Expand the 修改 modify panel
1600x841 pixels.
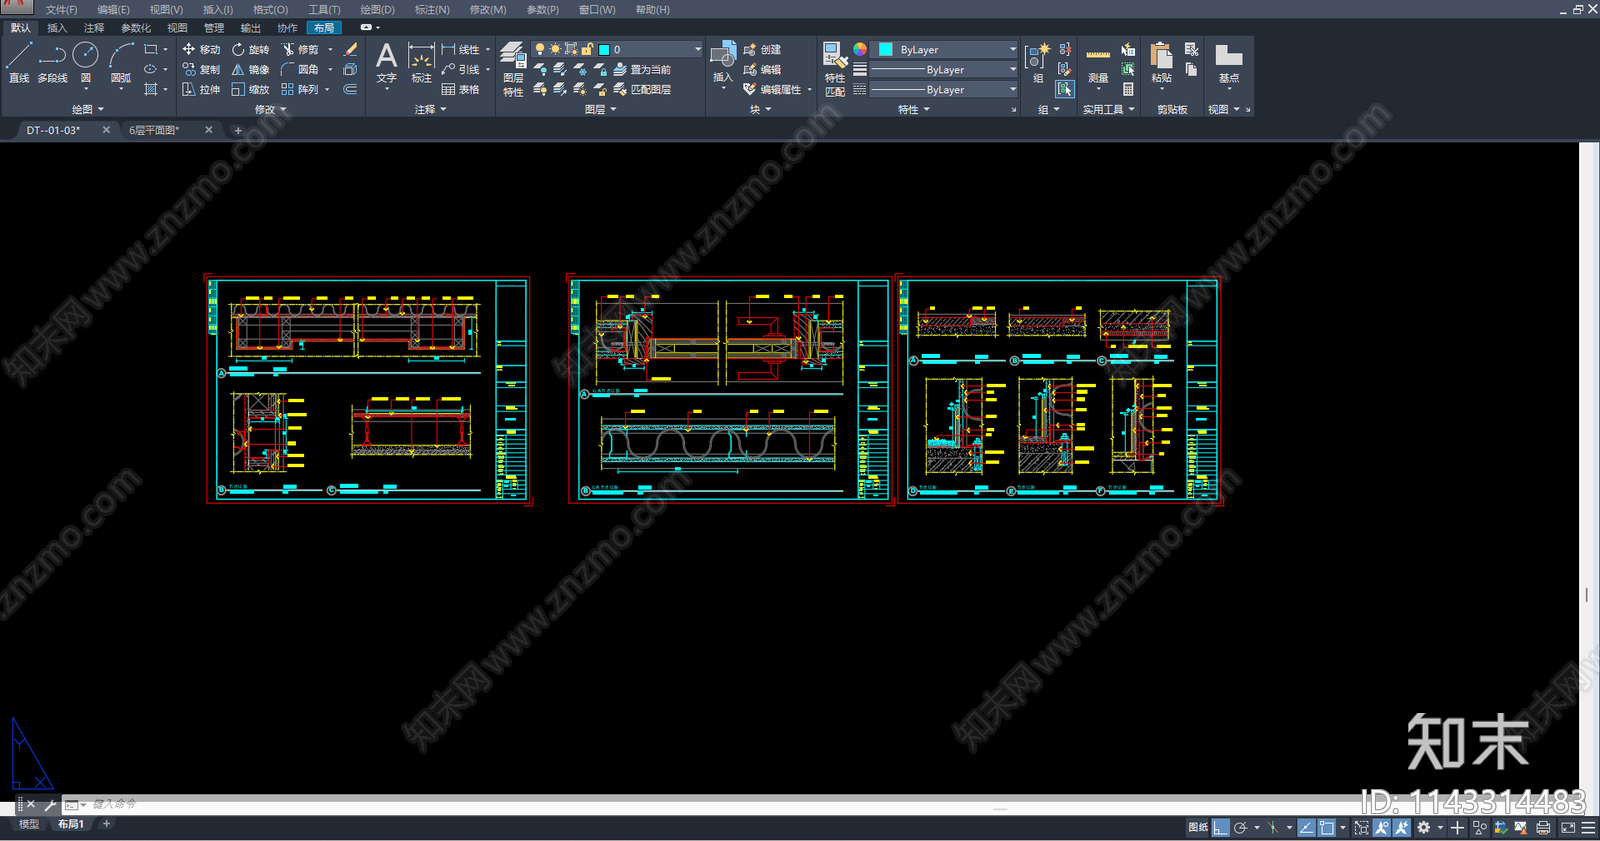[x=270, y=109]
